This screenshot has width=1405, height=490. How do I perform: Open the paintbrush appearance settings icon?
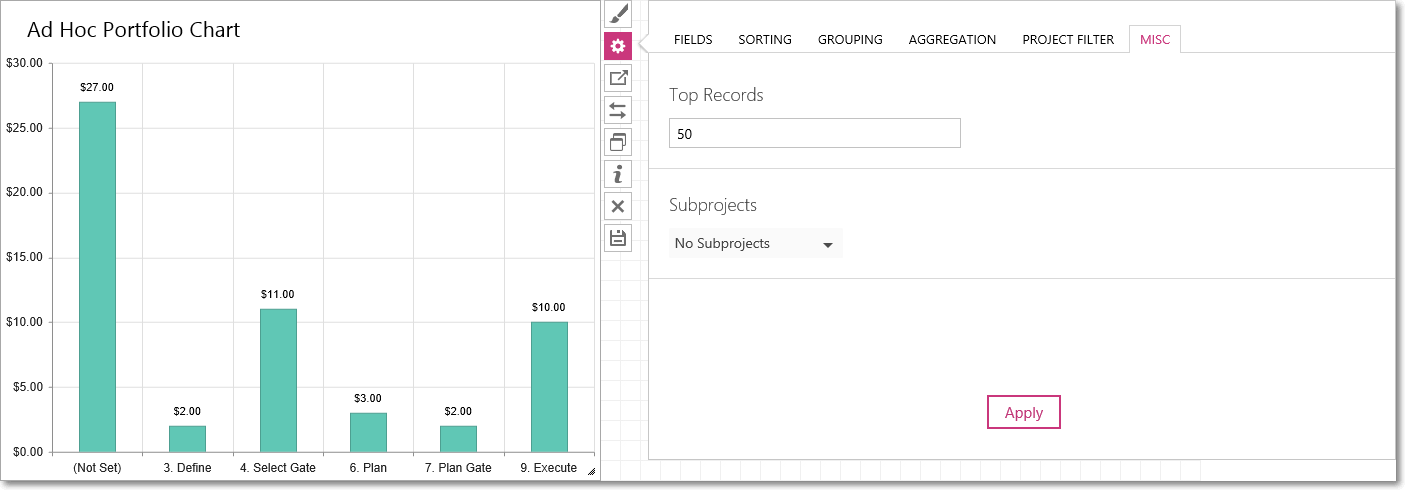pos(618,14)
